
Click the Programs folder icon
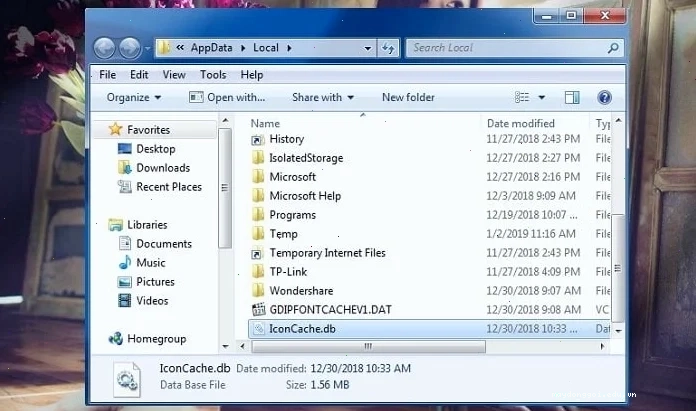[x=257, y=215]
